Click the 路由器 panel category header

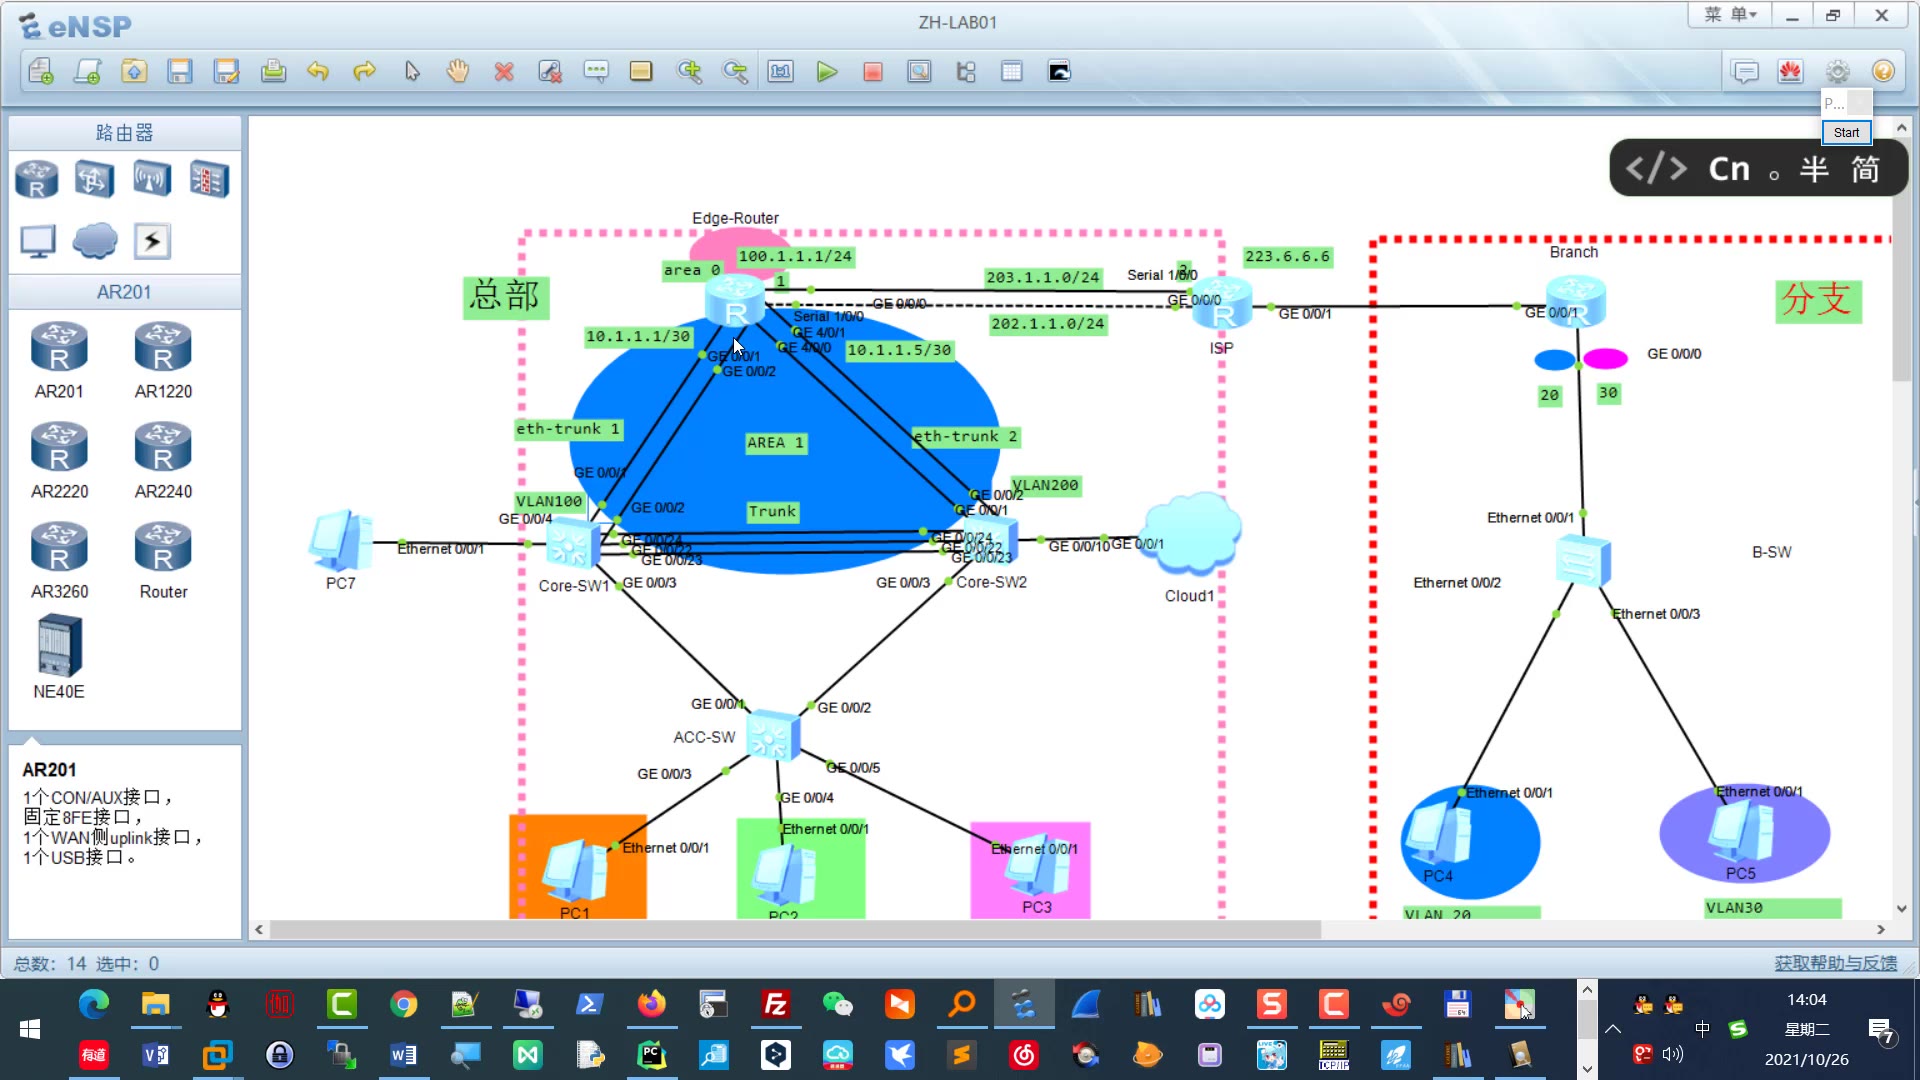[124, 132]
